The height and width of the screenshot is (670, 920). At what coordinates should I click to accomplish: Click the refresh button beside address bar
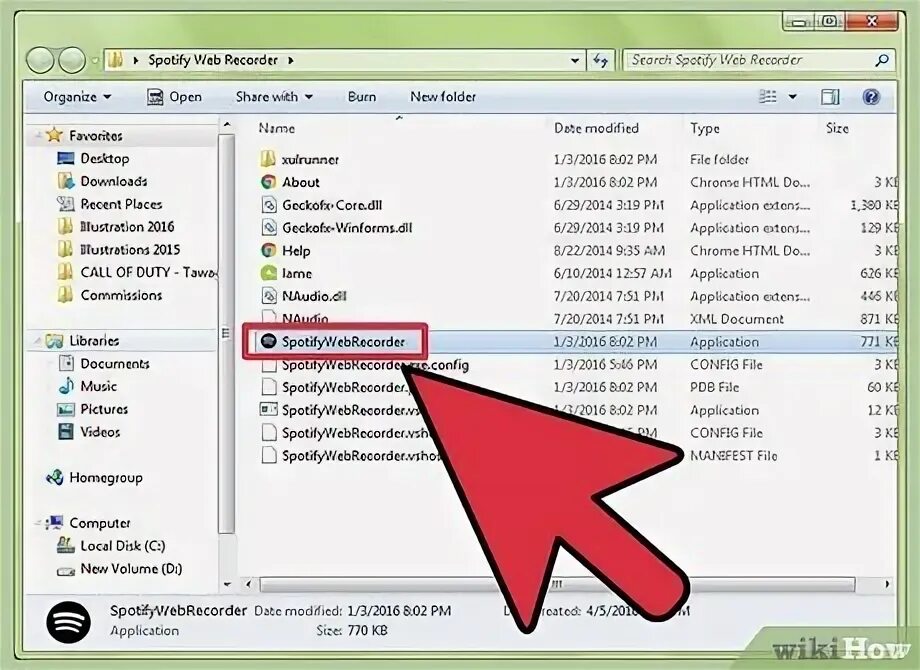[600, 60]
